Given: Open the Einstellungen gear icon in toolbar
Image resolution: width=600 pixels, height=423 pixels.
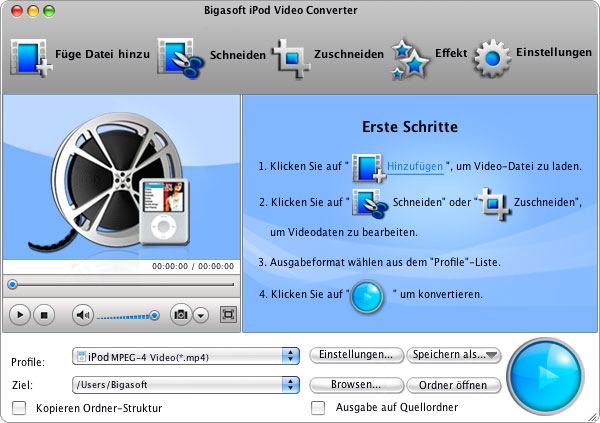Looking at the screenshot, I should [x=492, y=58].
